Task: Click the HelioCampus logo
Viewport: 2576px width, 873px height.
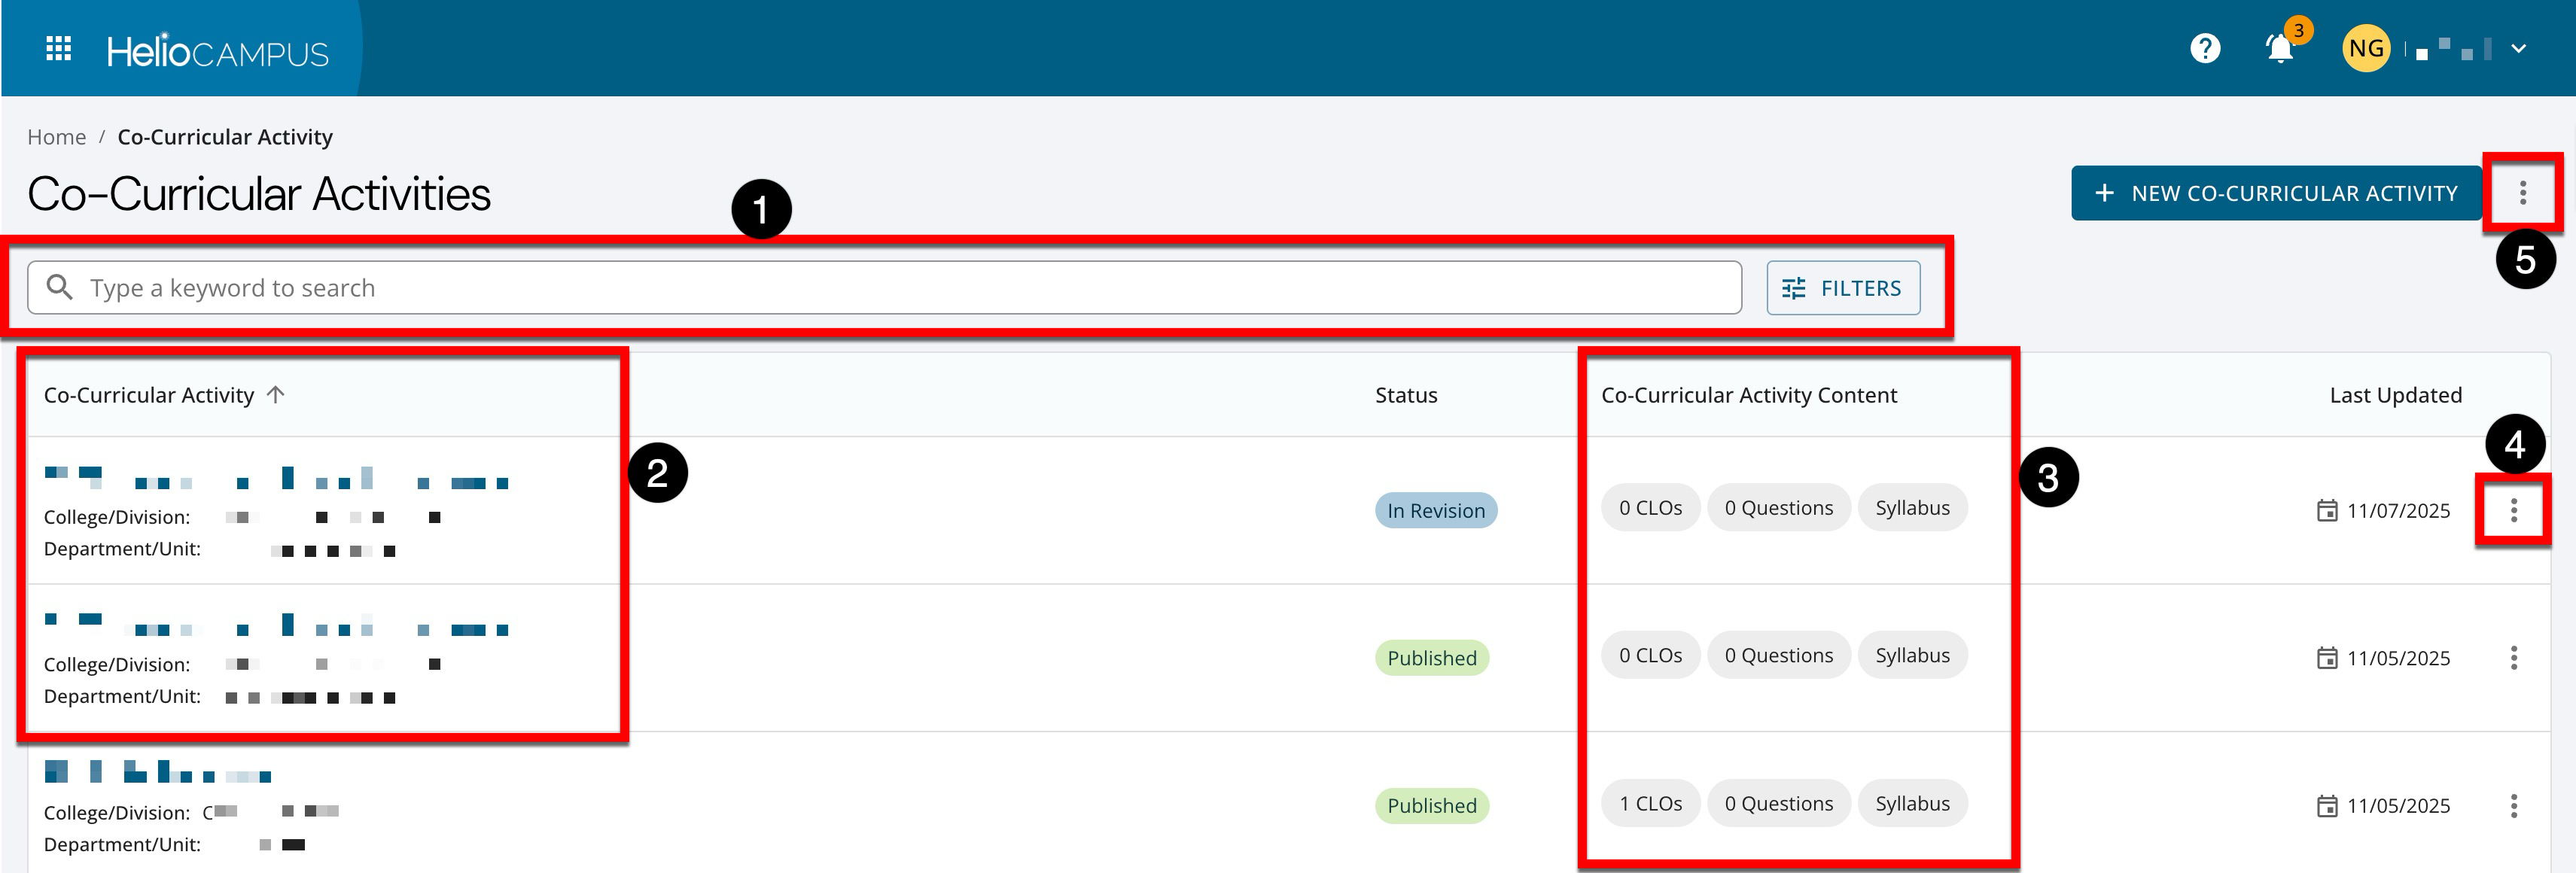Action: [217, 51]
